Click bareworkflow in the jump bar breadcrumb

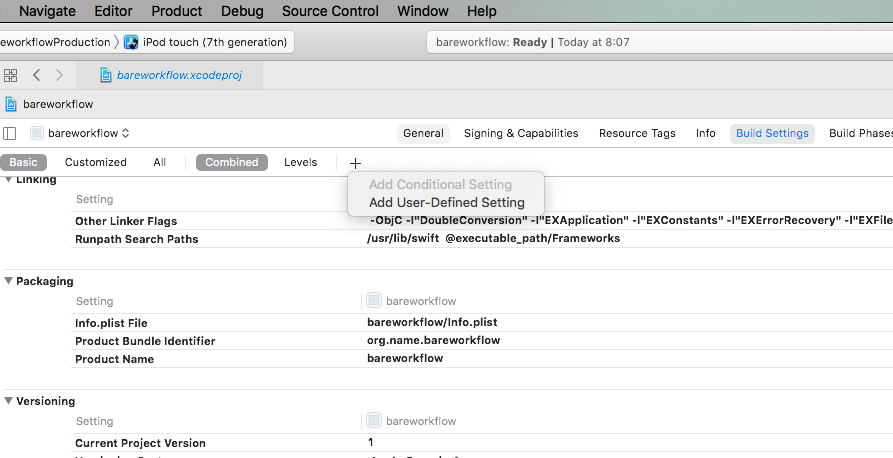coord(58,104)
